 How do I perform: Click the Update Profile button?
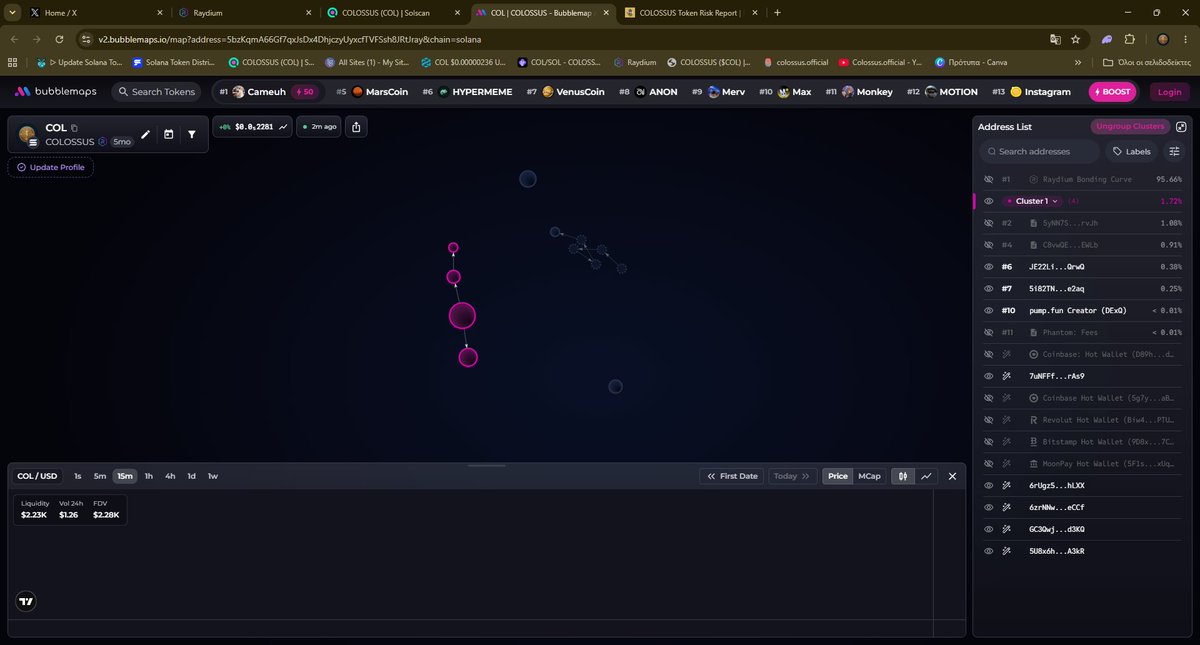point(51,167)
